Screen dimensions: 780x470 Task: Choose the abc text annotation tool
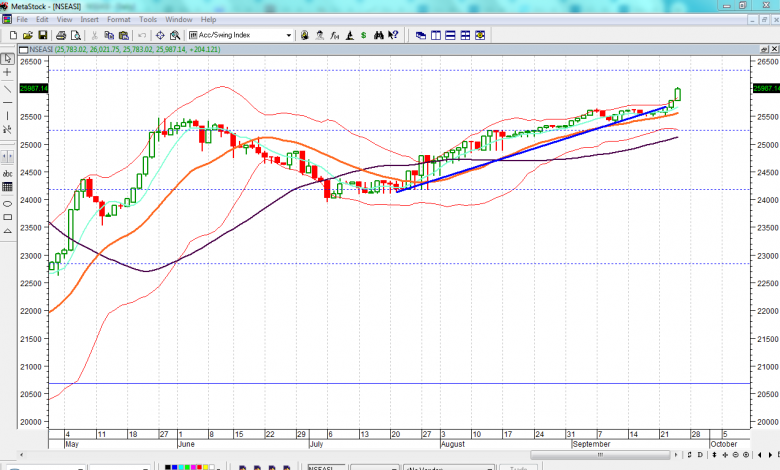(x=8, y=172)
